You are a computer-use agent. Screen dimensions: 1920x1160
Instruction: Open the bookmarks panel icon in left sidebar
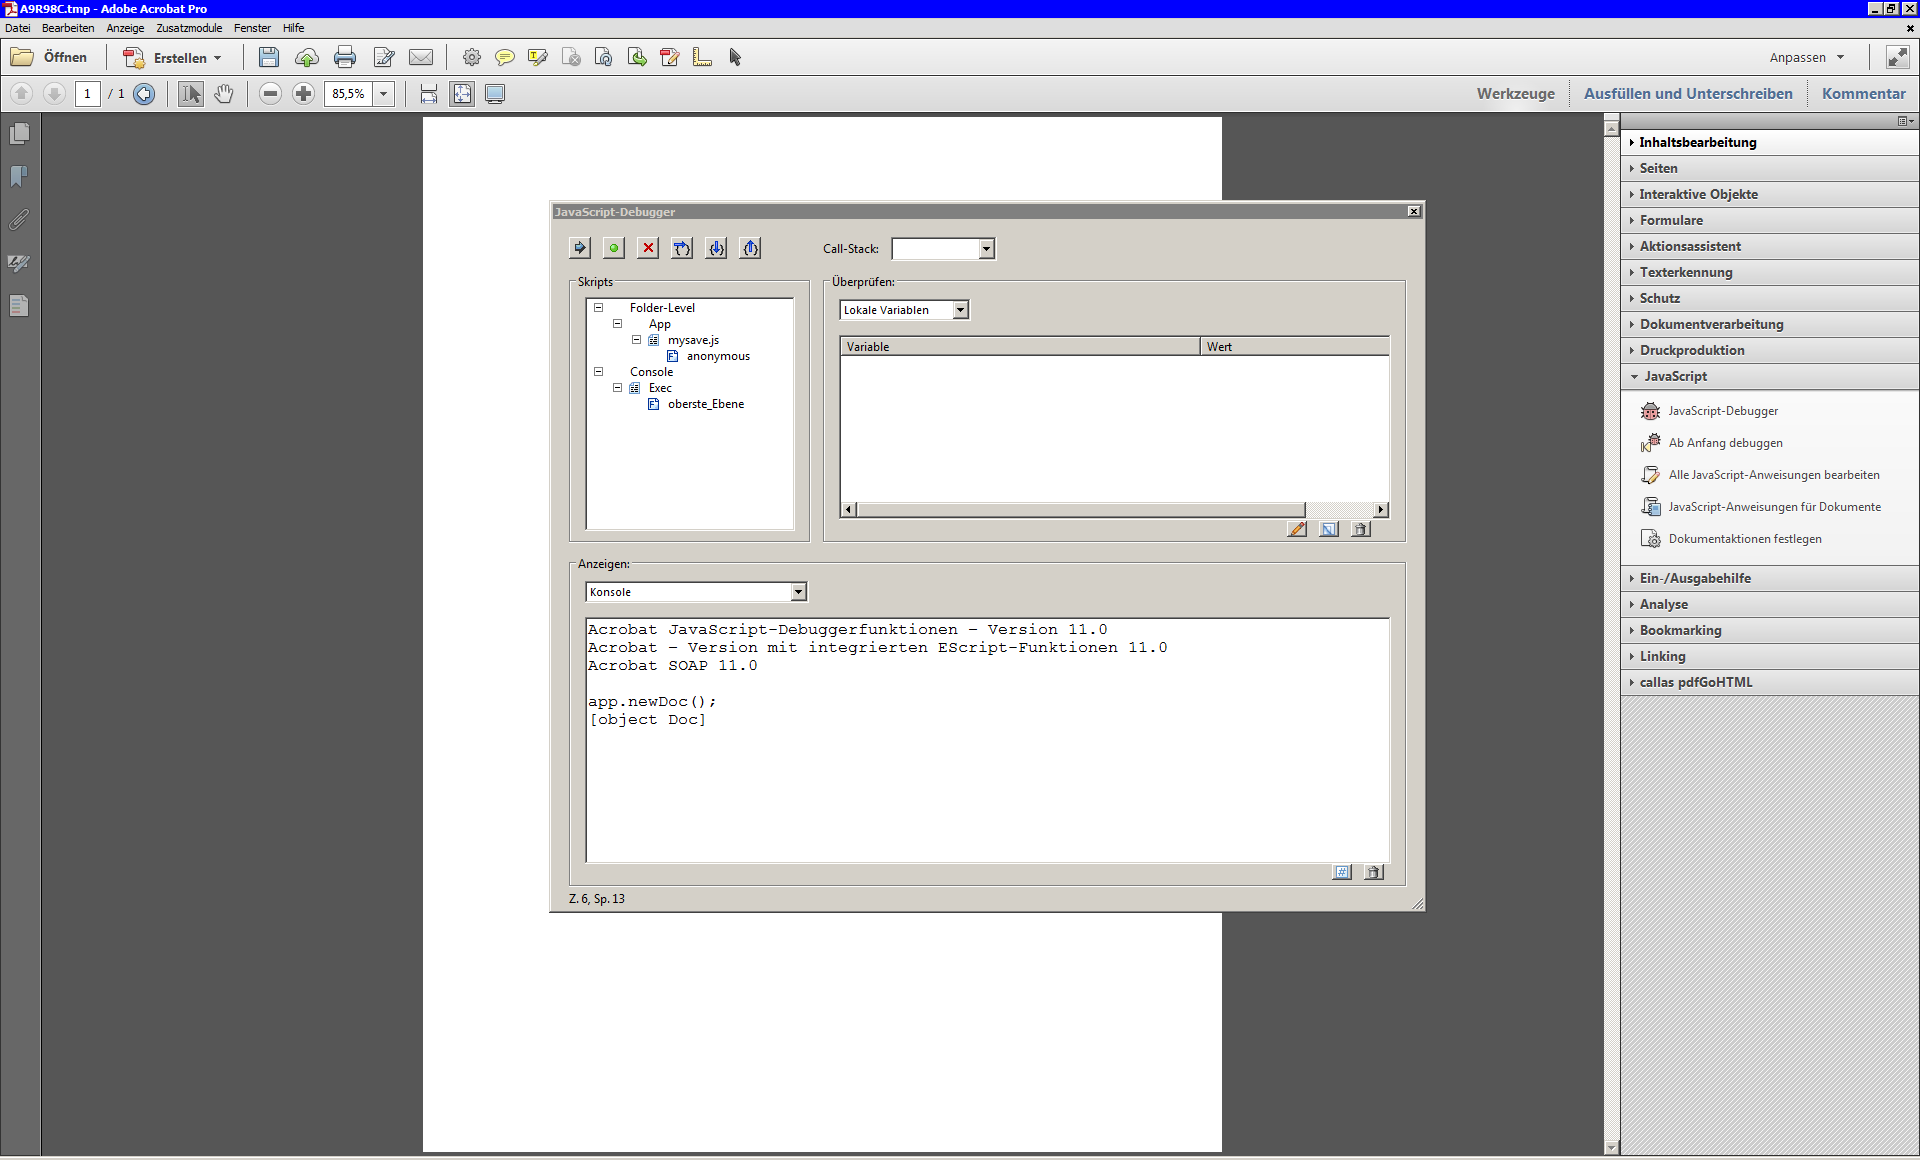(19, 177)
